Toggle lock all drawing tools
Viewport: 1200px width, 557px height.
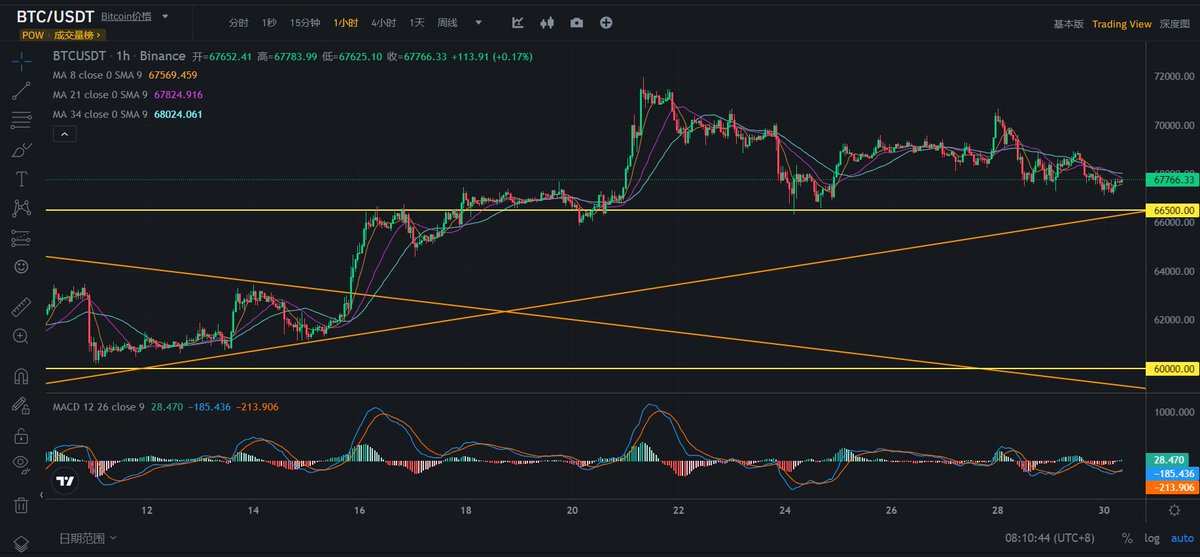tap(21, 436)
